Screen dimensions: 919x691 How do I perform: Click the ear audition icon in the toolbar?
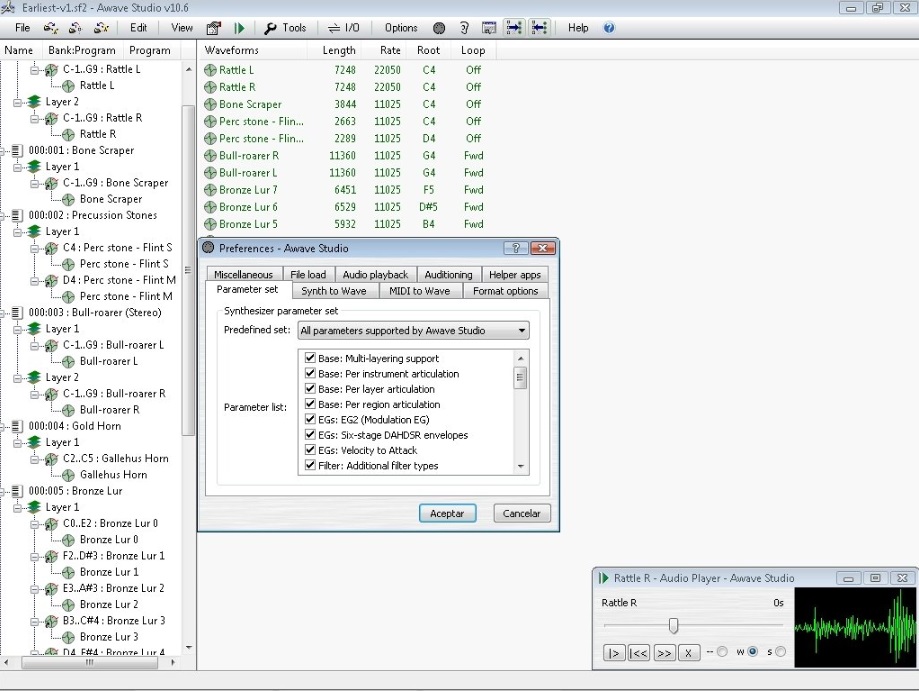(464, 28)
